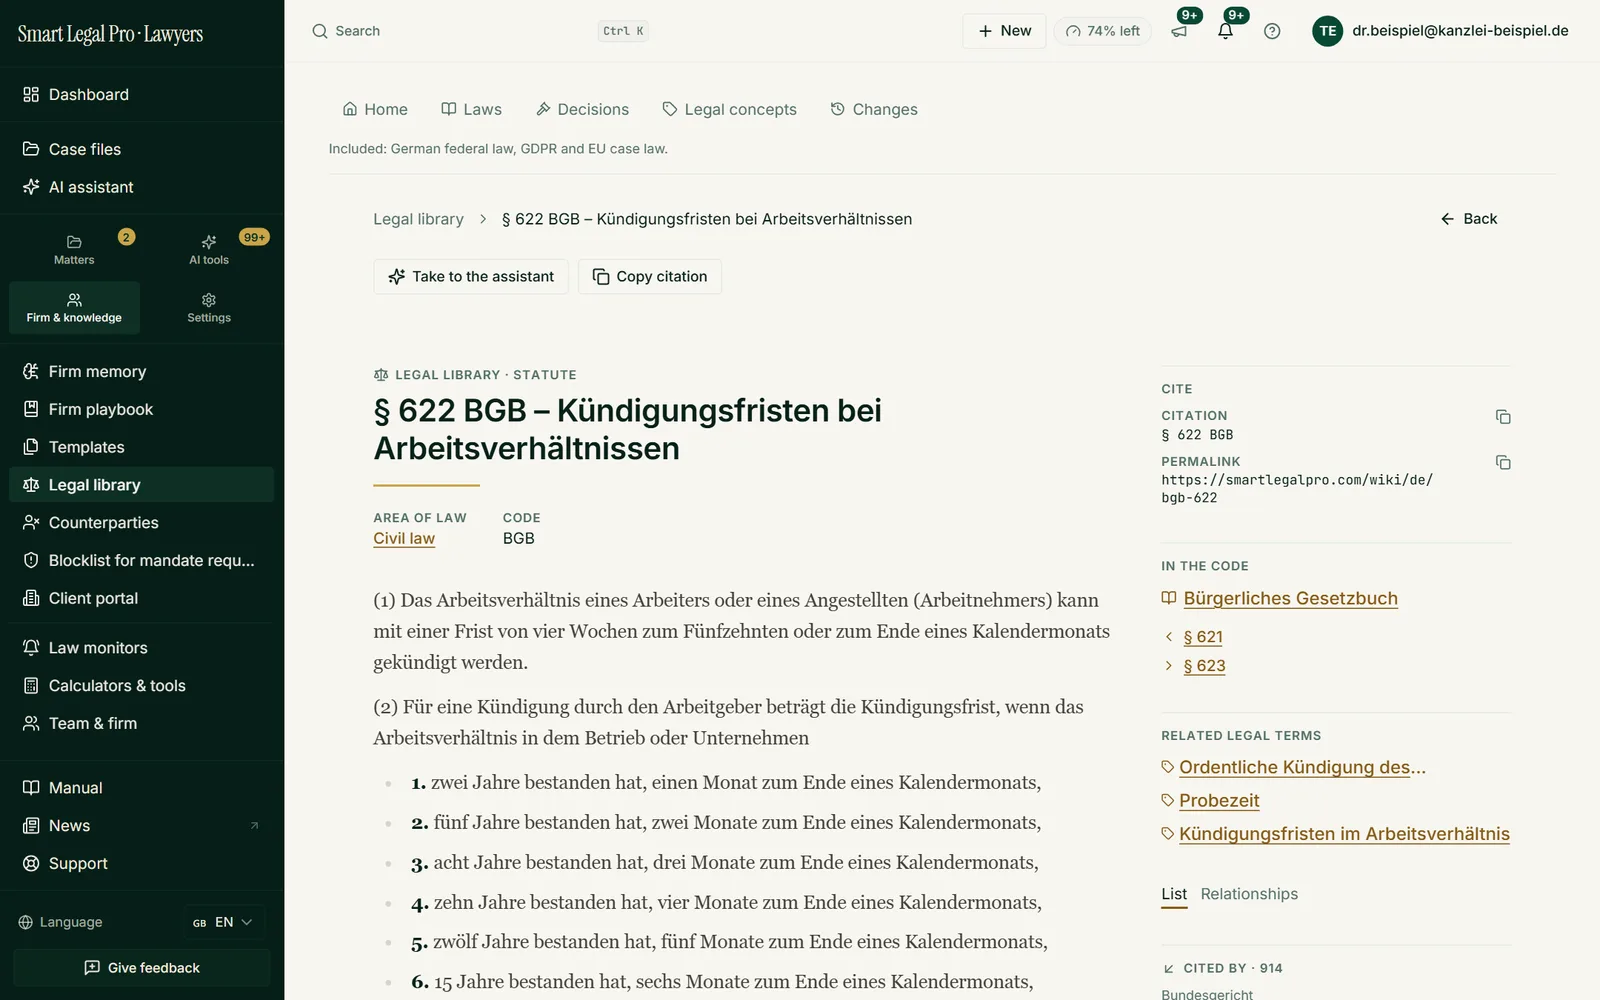The width and height of the screenshot is (1600, 1000).
Task: Open Firm memory
Action: (x=142, y=371)
